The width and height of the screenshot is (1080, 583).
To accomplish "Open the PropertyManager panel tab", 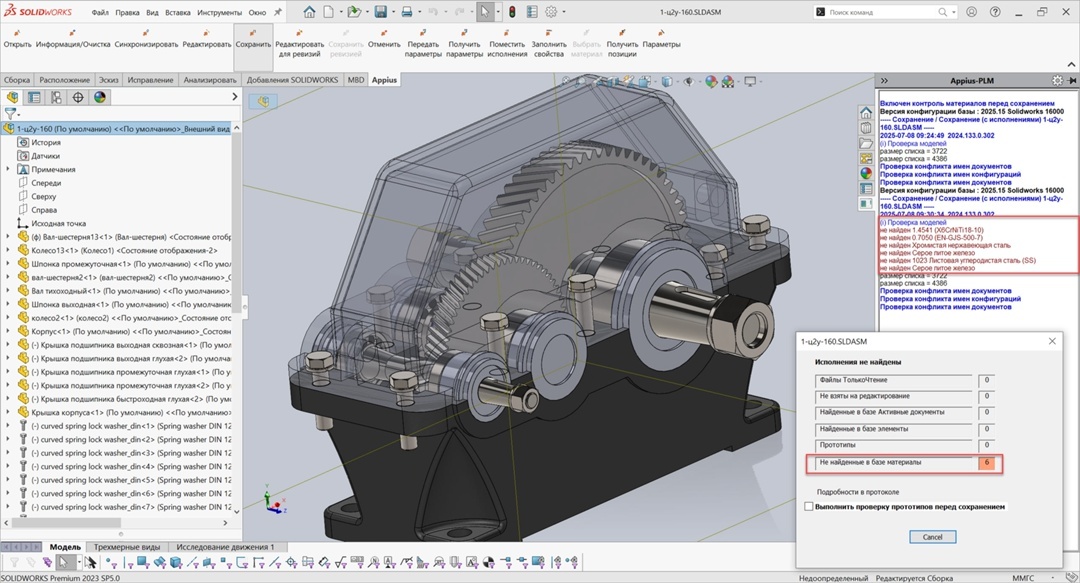I will coord(34,97).
